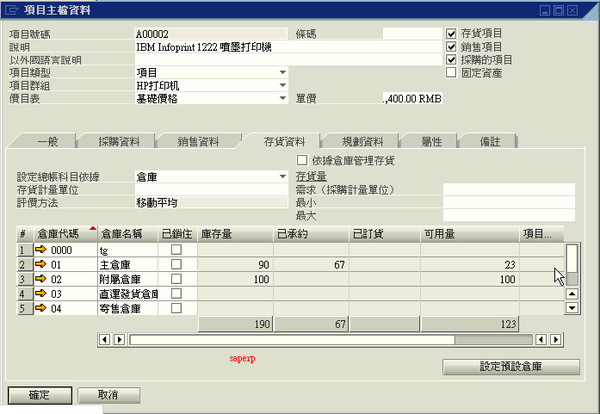Click the red saperp text
The image size is (600, 414).
pyautogui.click(x=242, y=359)
